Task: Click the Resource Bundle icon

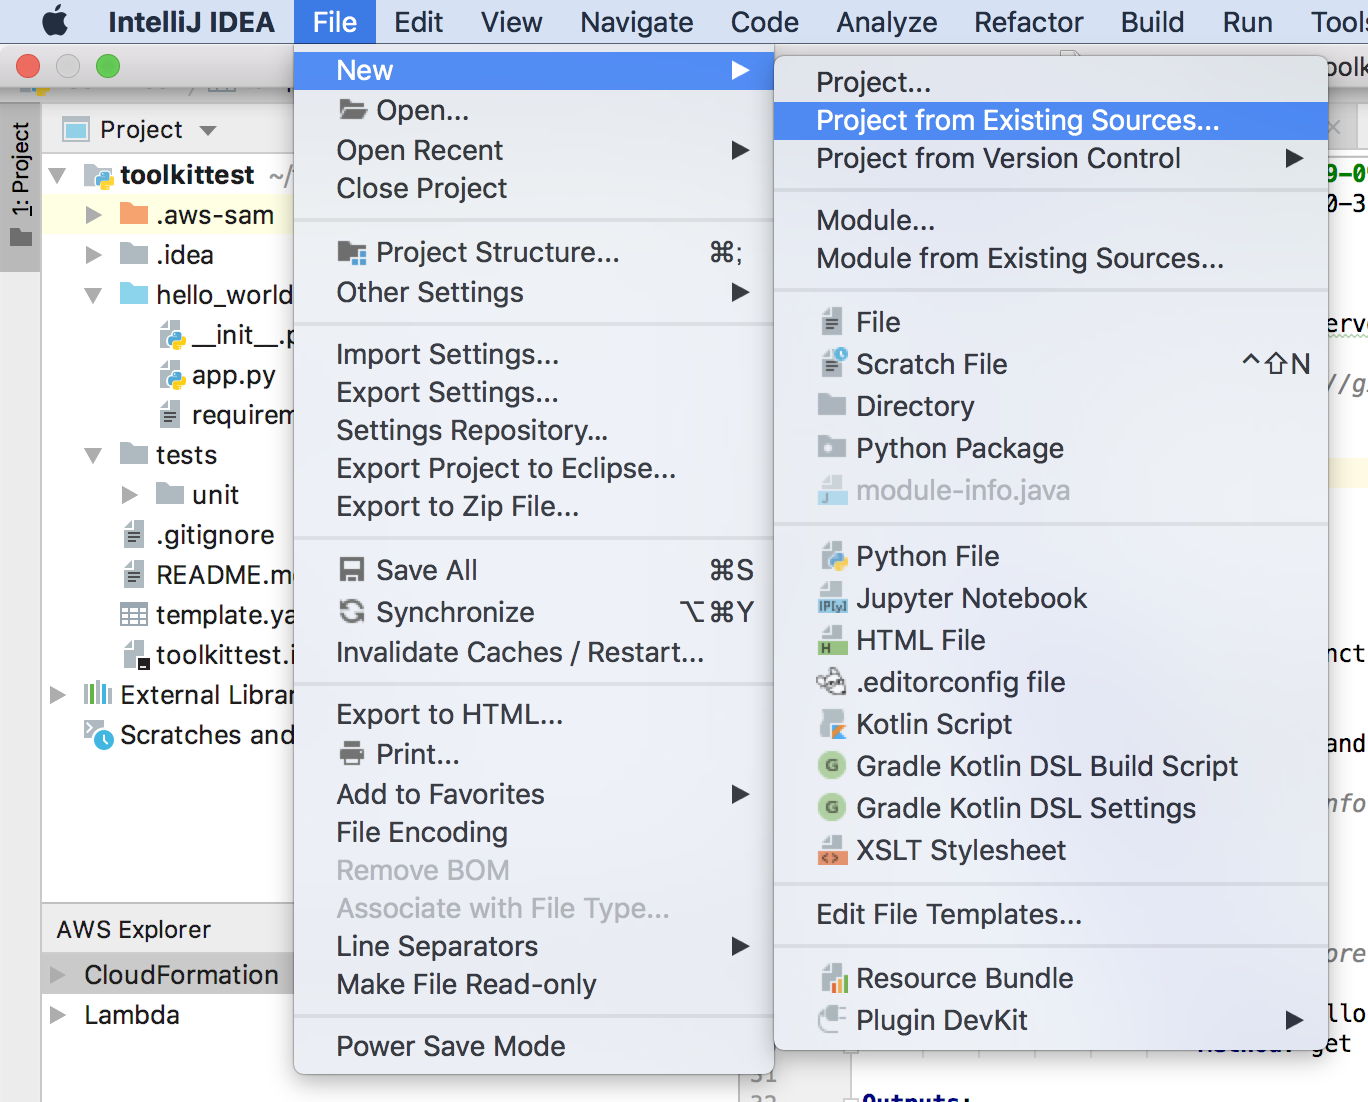Action: [833, 978]
